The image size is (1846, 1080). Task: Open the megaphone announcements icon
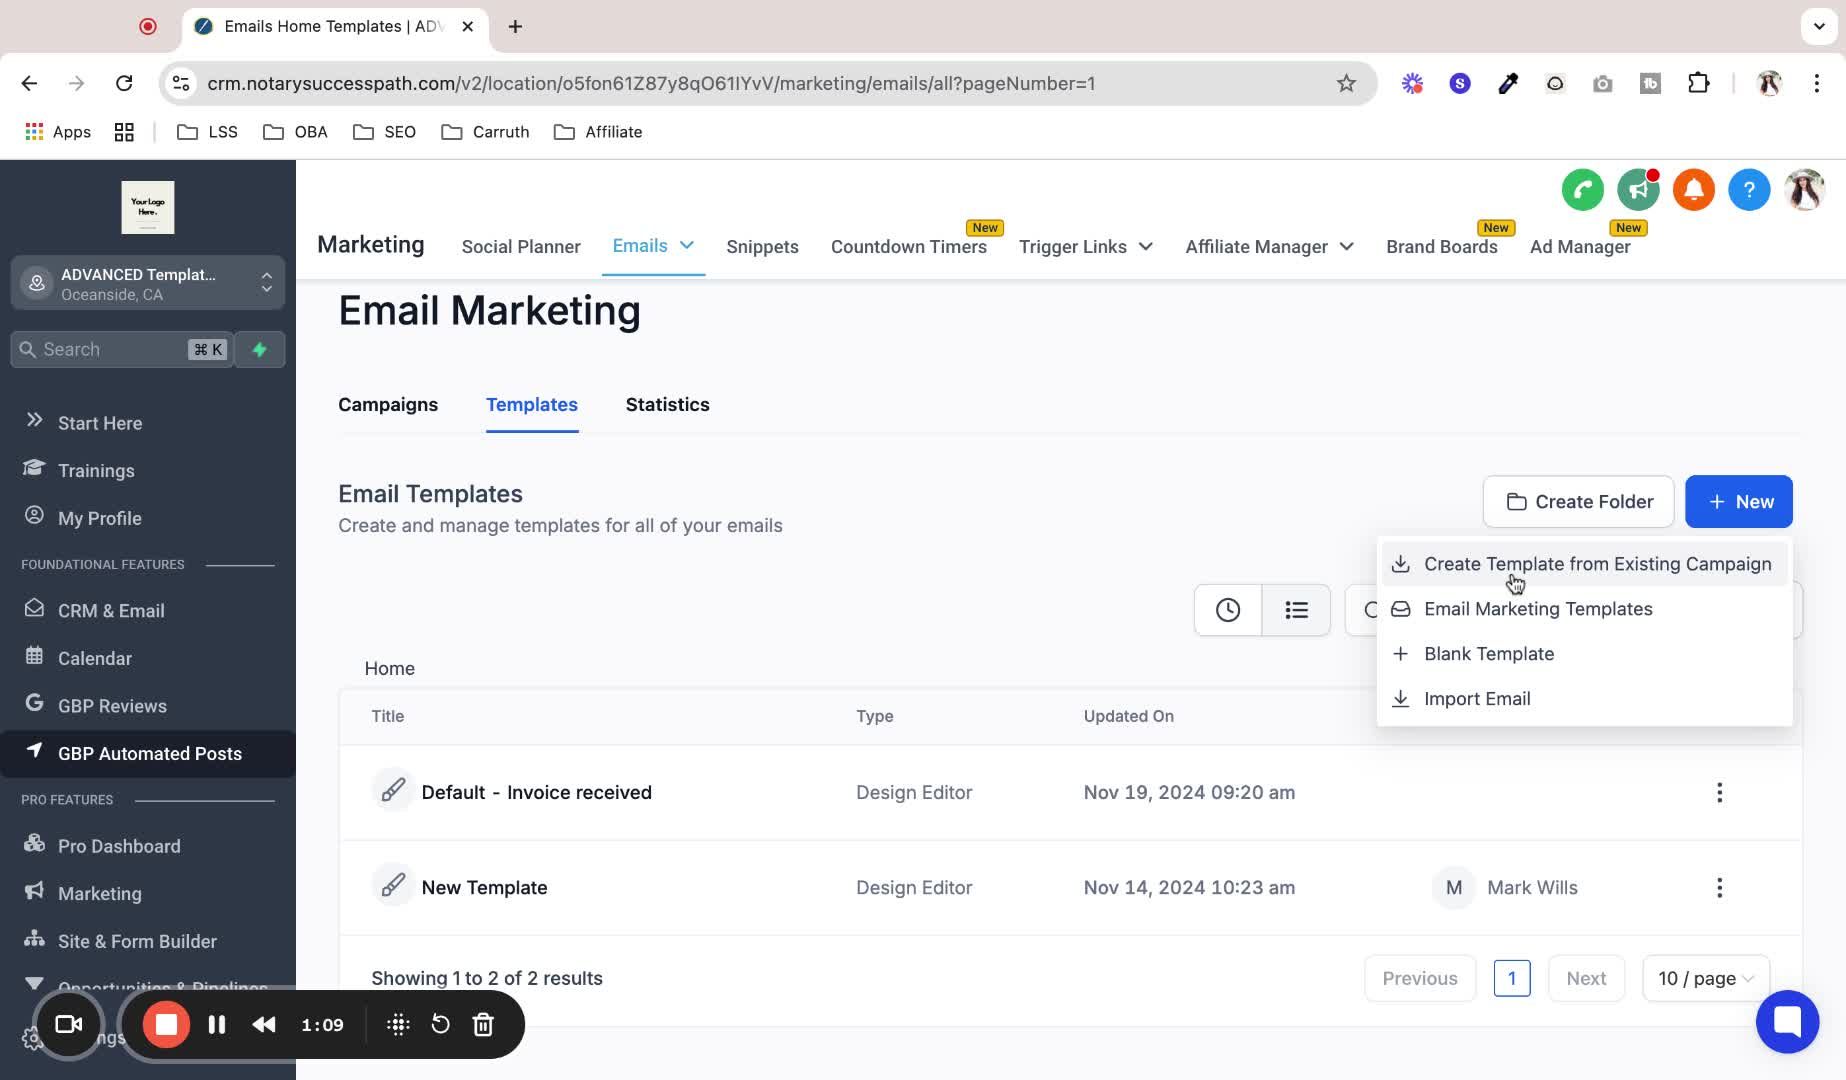[1638, 190]
